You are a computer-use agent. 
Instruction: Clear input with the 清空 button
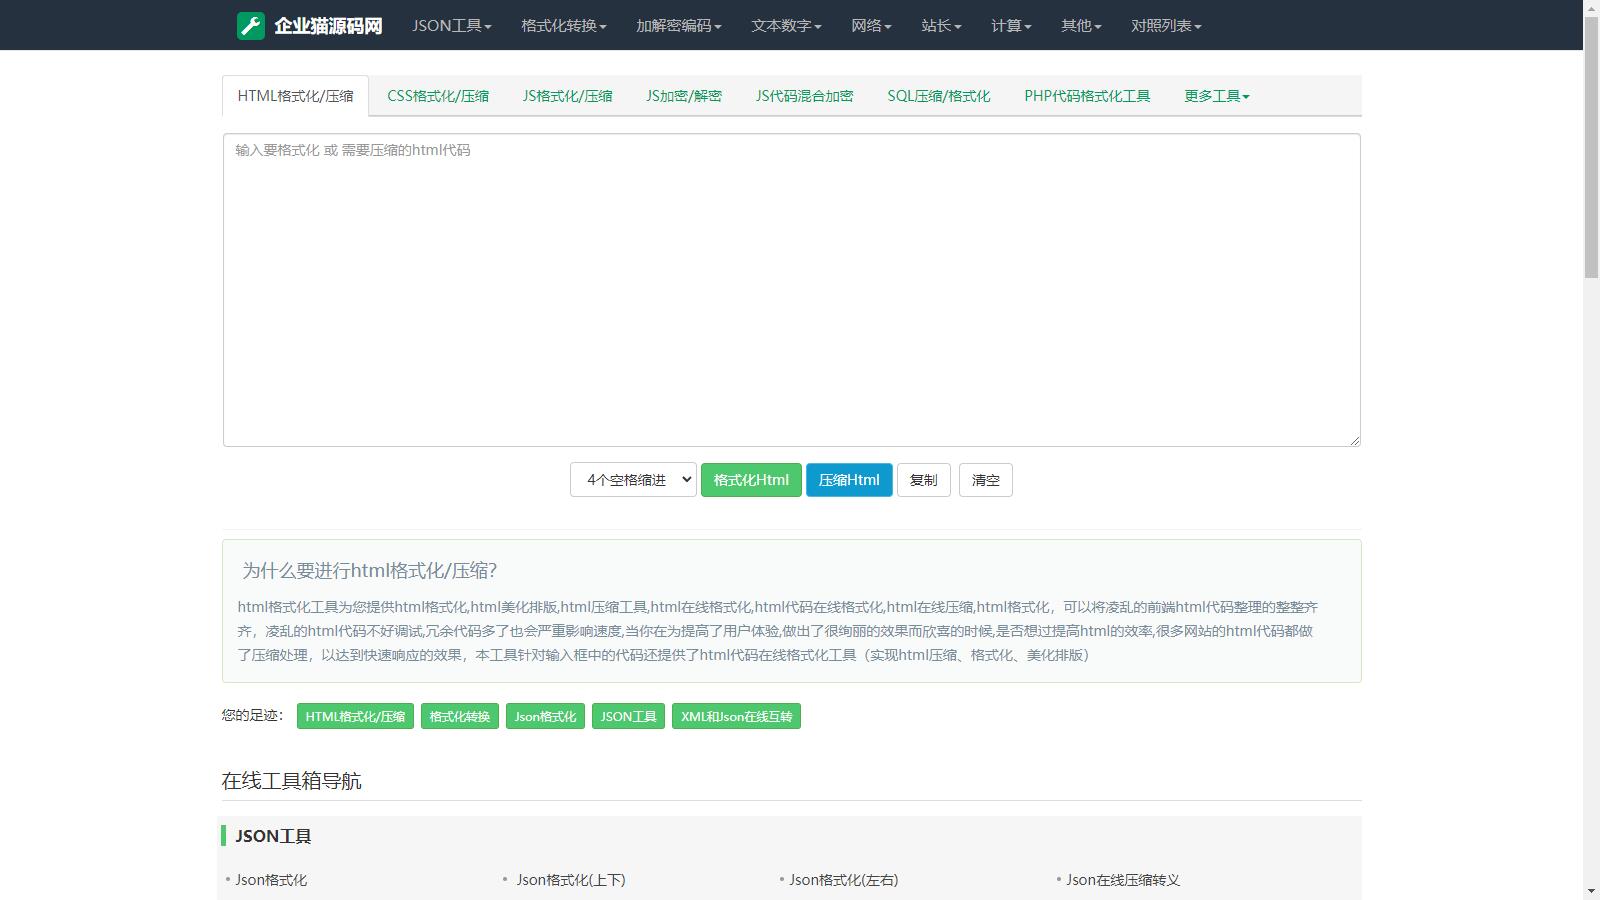tap(985, 480)
